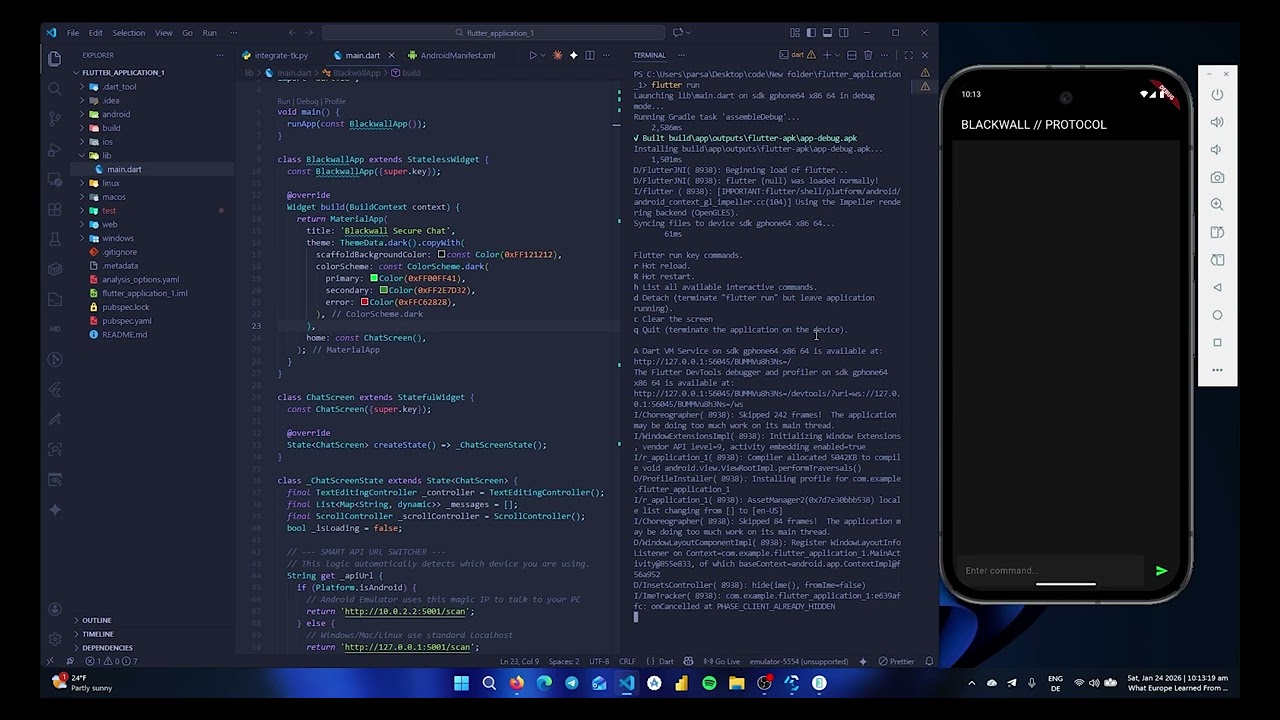Close the main.dart tab
The width and height of the screenshot is (1280, 720).
[391, 55]
